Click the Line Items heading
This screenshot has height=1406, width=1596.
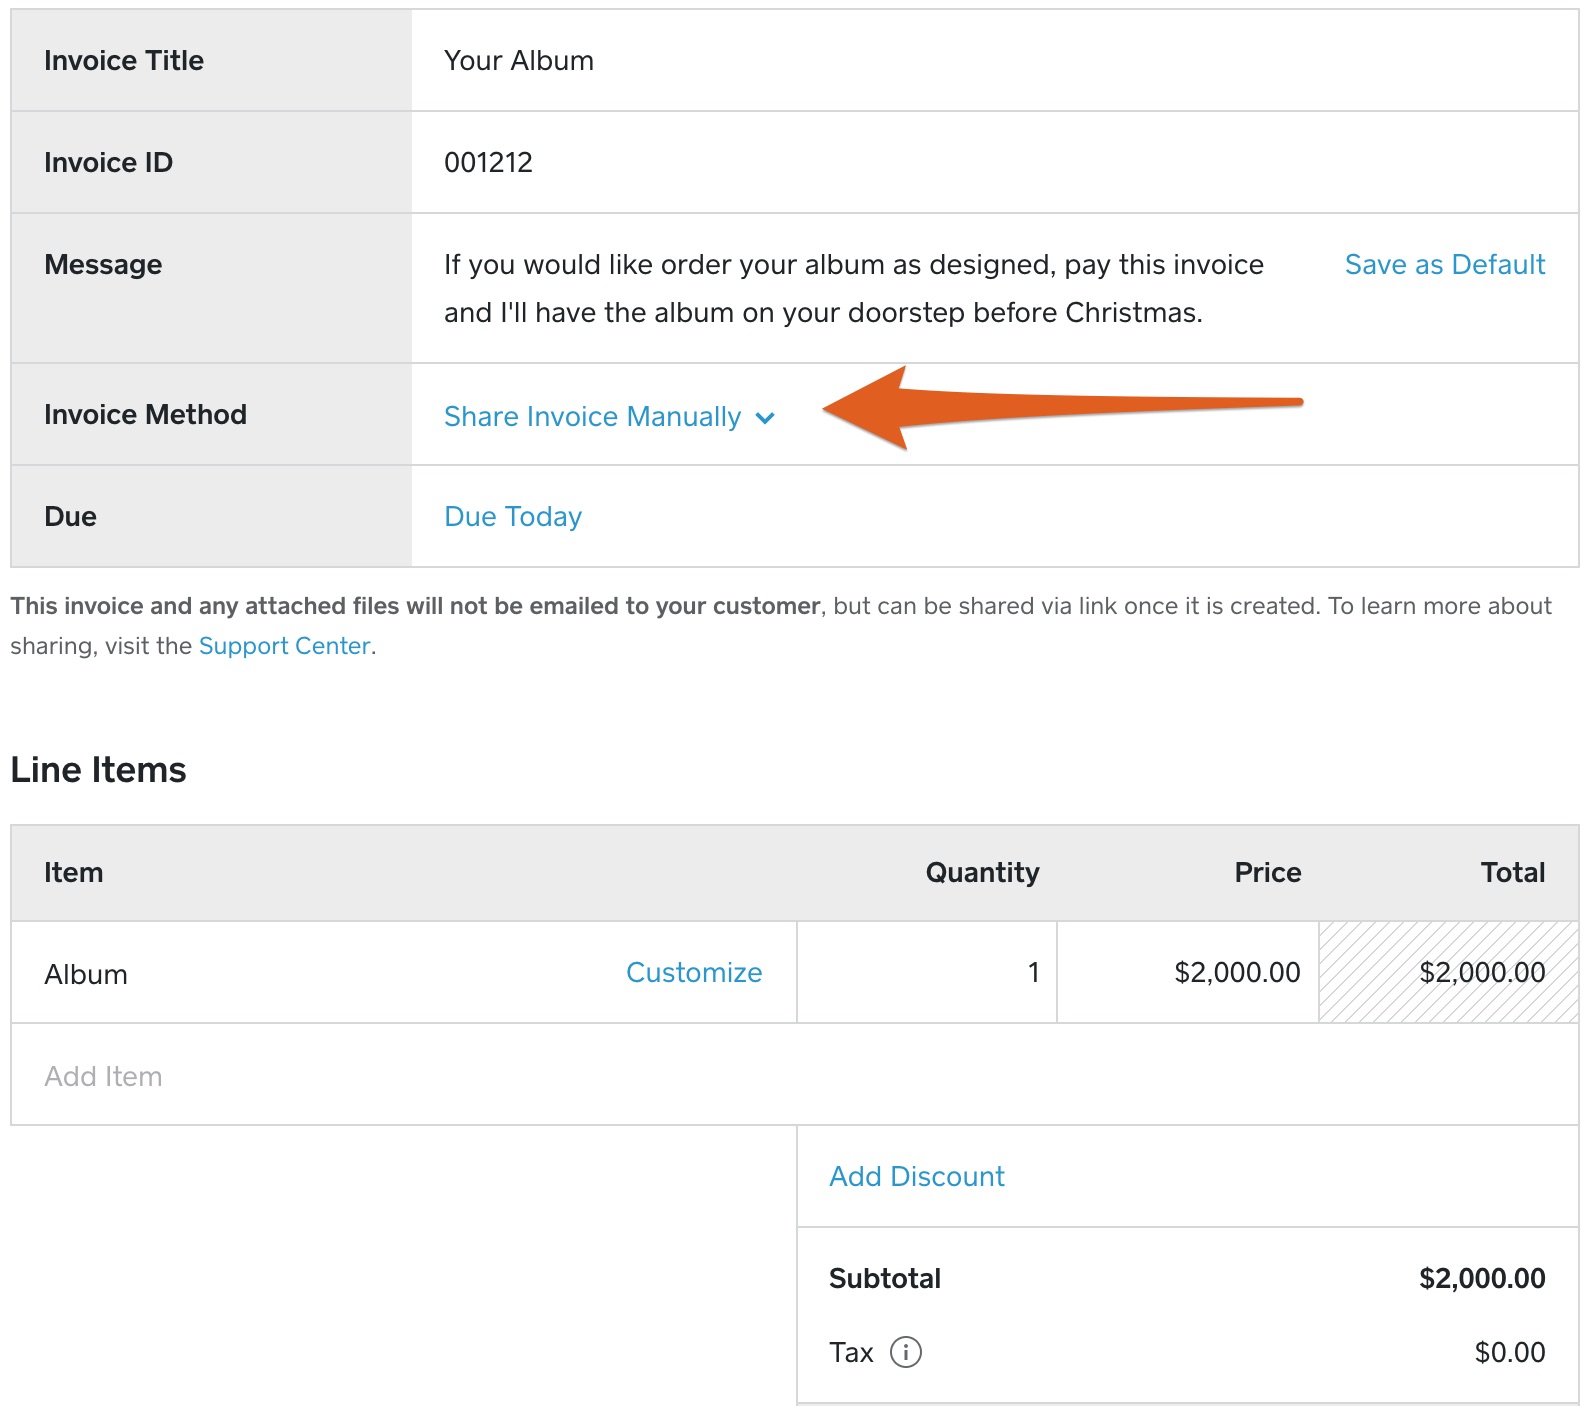[x=98, y=770]
